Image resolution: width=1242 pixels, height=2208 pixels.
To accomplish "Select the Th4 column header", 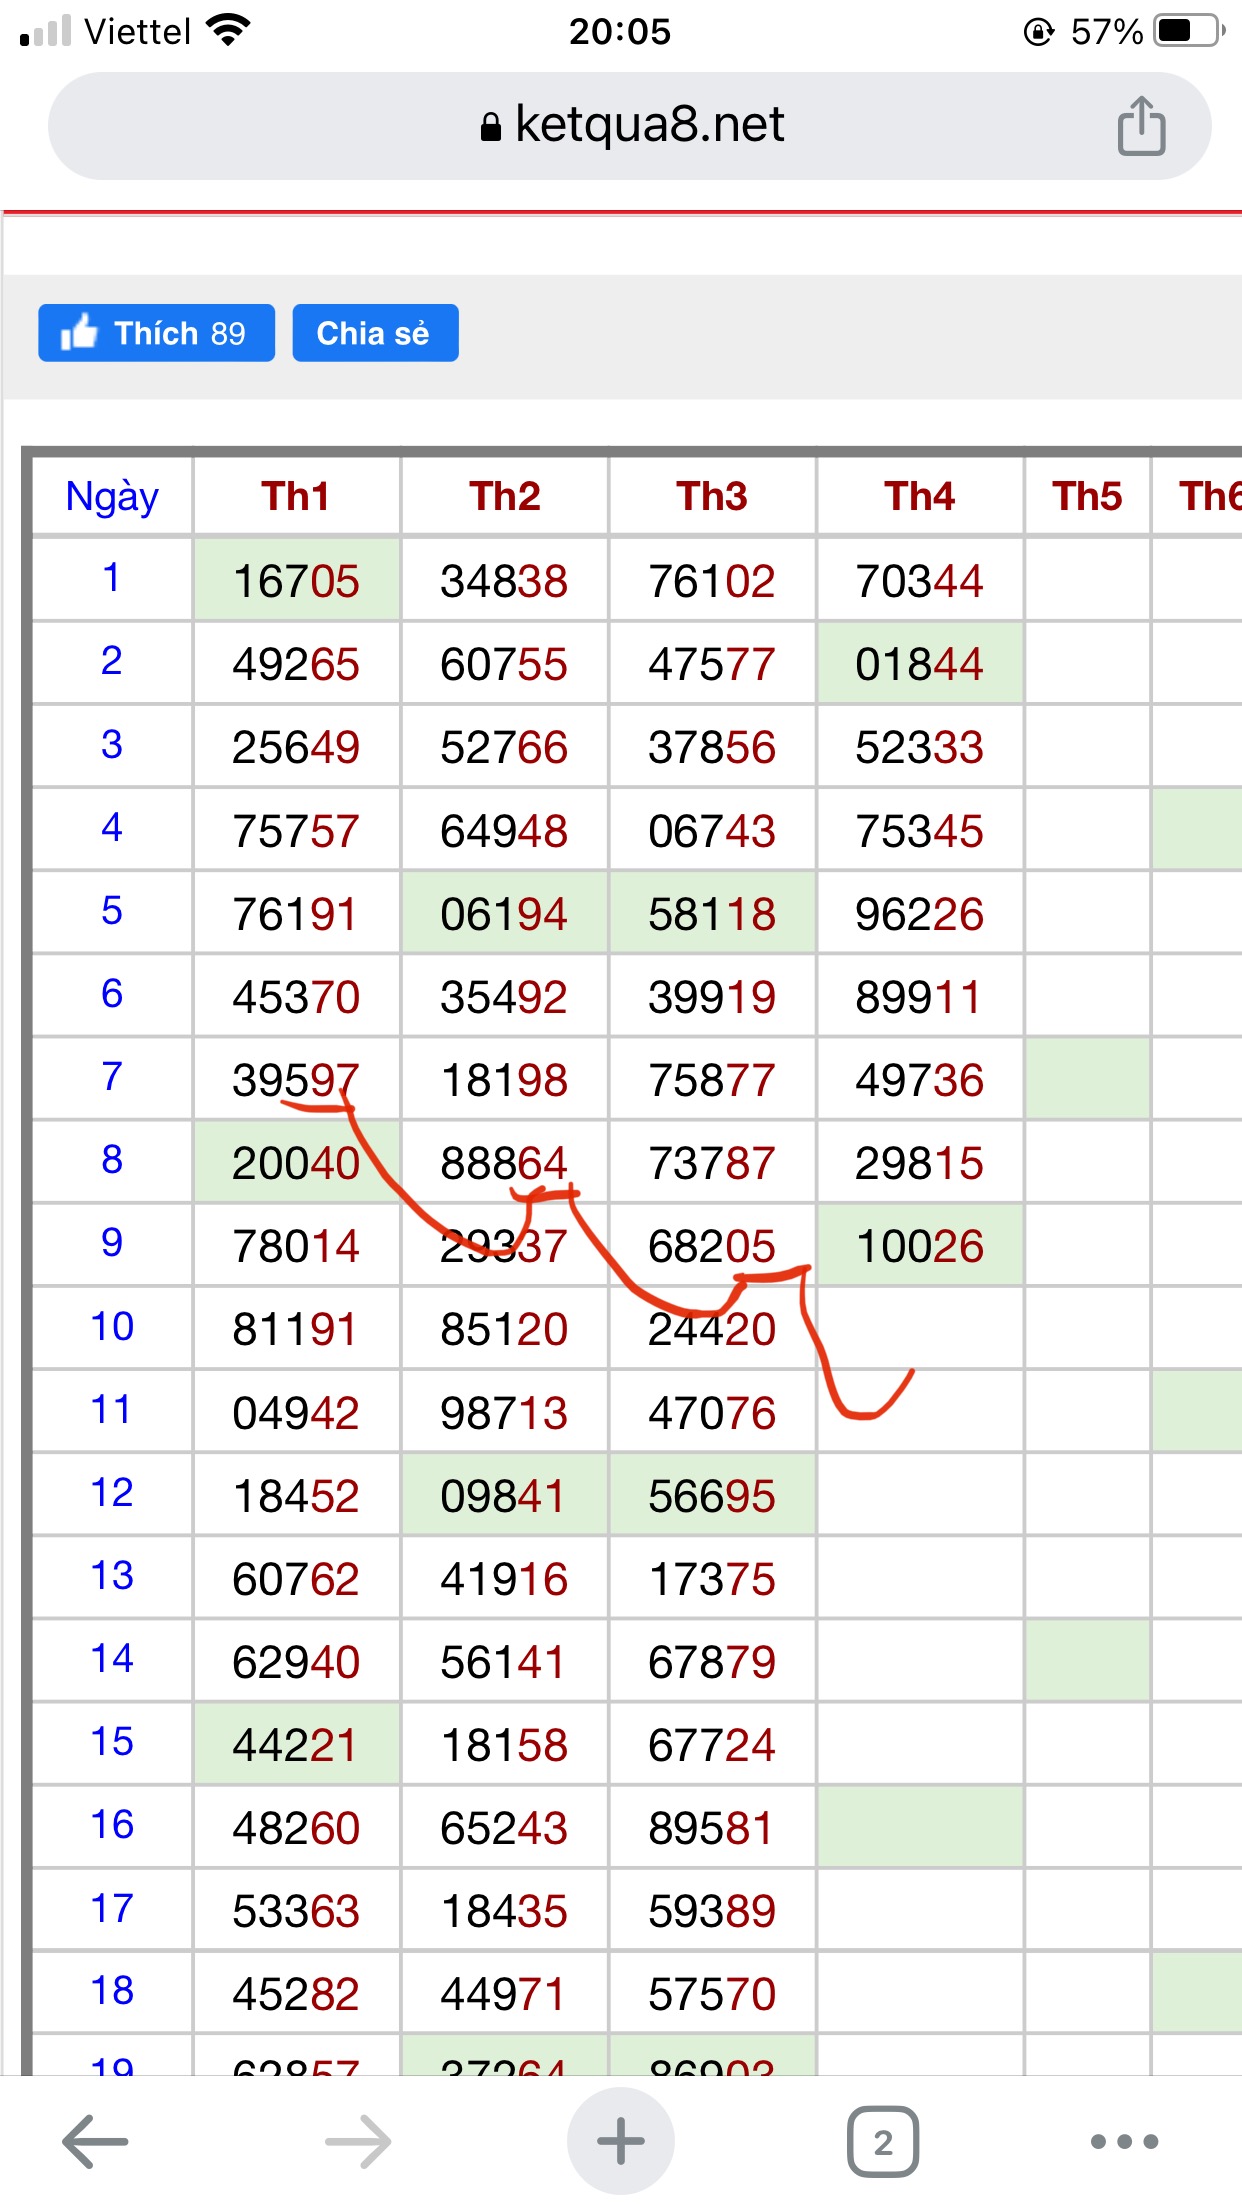I will 919,496.
